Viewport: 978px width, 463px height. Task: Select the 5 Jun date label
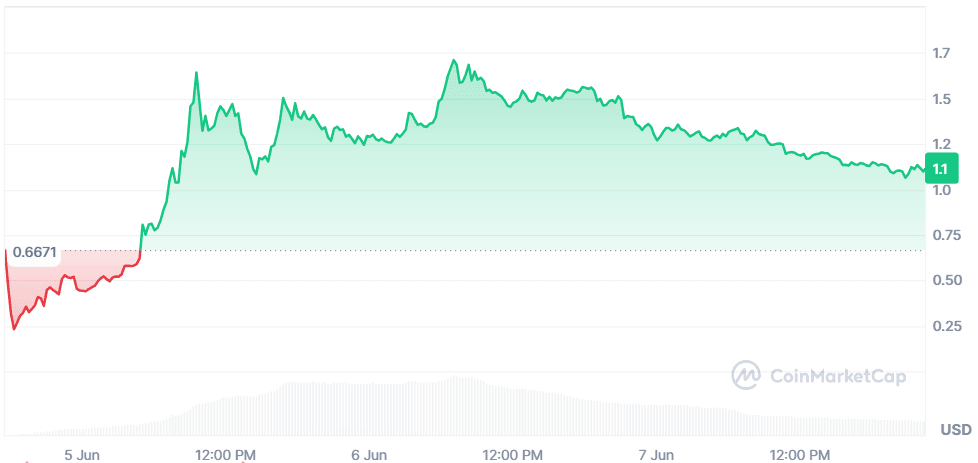[80, 455]
